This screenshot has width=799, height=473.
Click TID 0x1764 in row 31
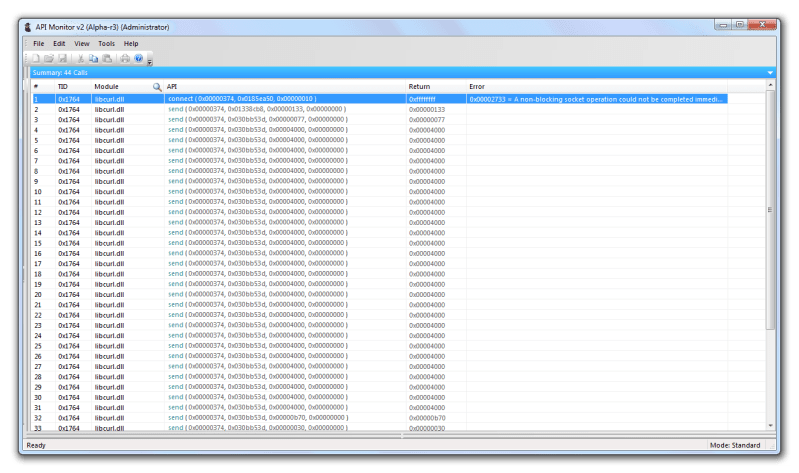[69, 408]
